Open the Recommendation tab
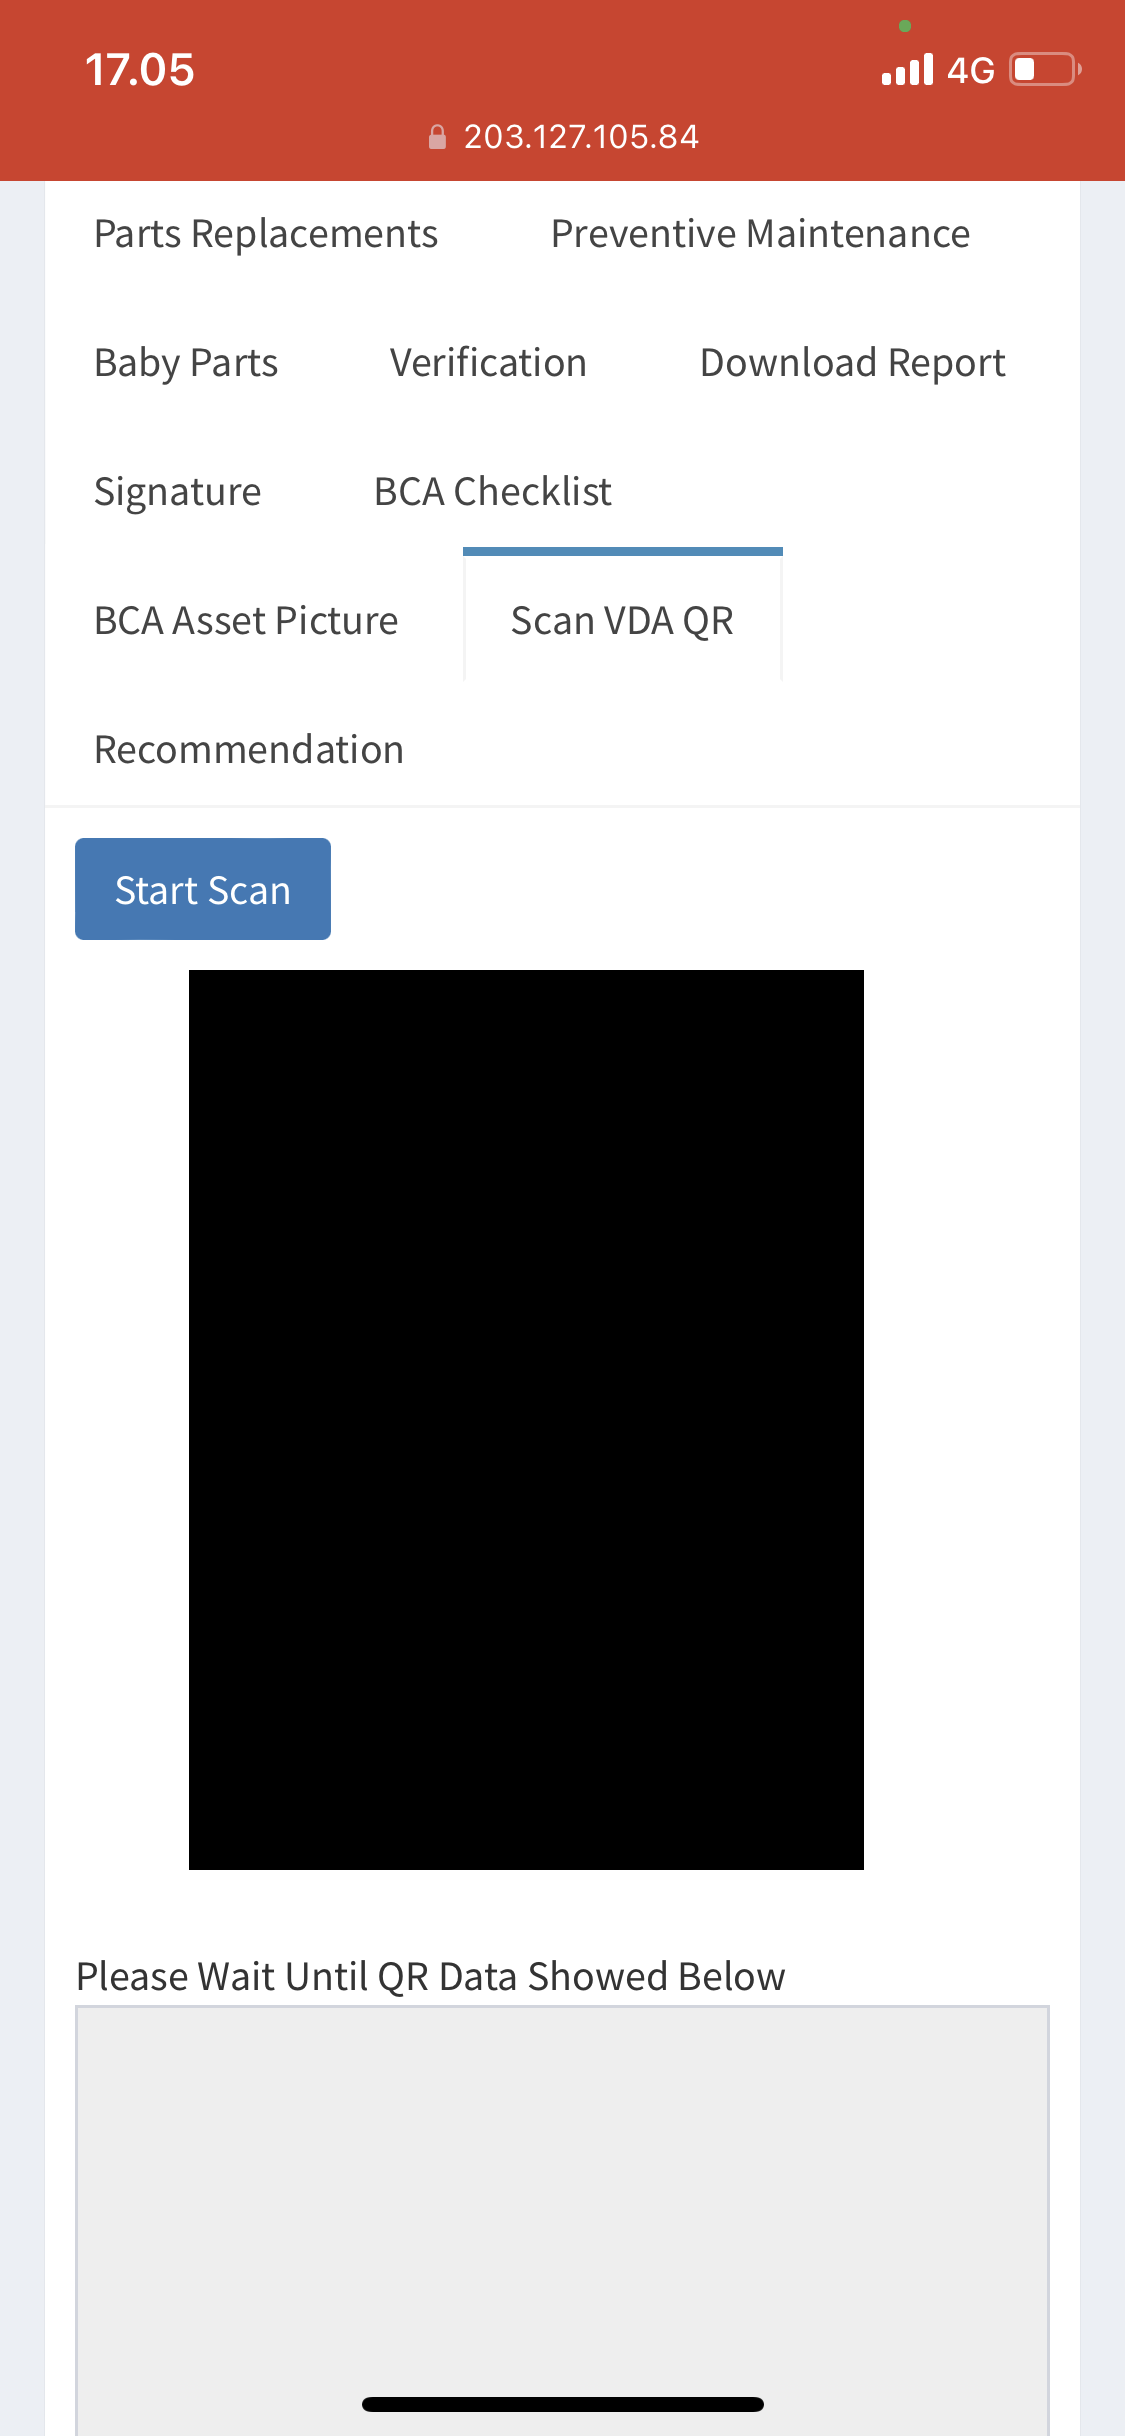 (x=249, y=750)
